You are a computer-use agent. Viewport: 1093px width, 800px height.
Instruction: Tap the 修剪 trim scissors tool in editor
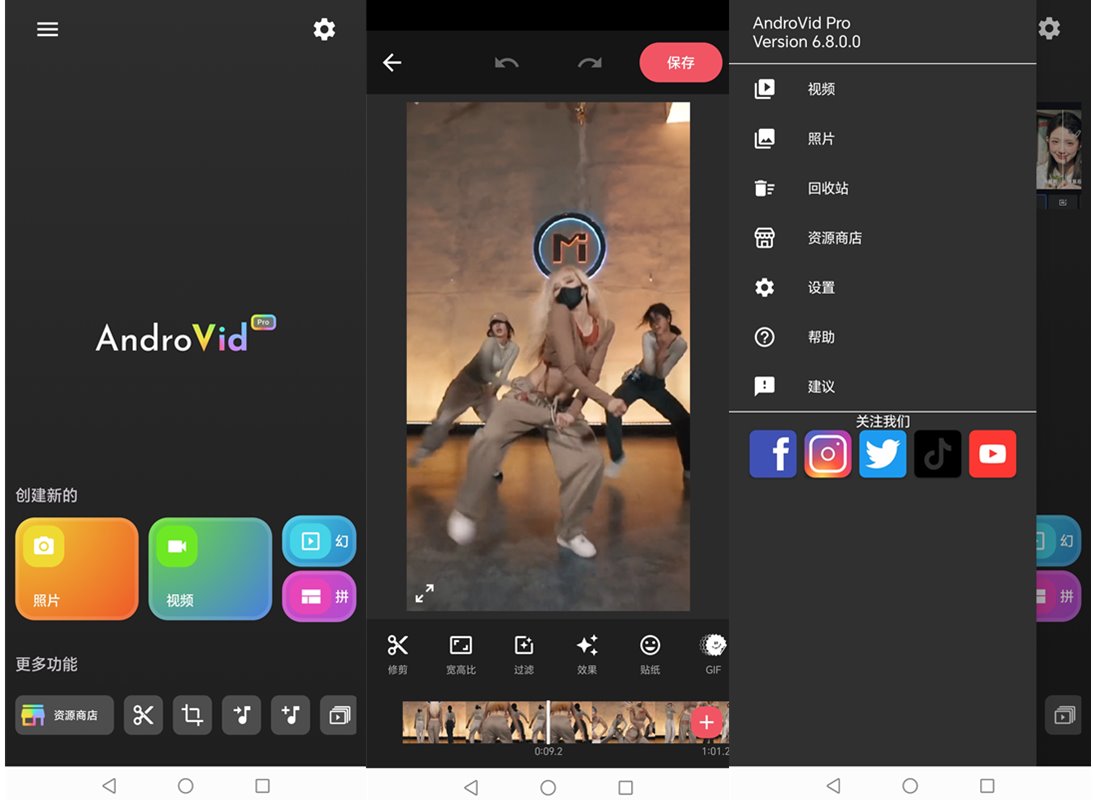[398, 653]
